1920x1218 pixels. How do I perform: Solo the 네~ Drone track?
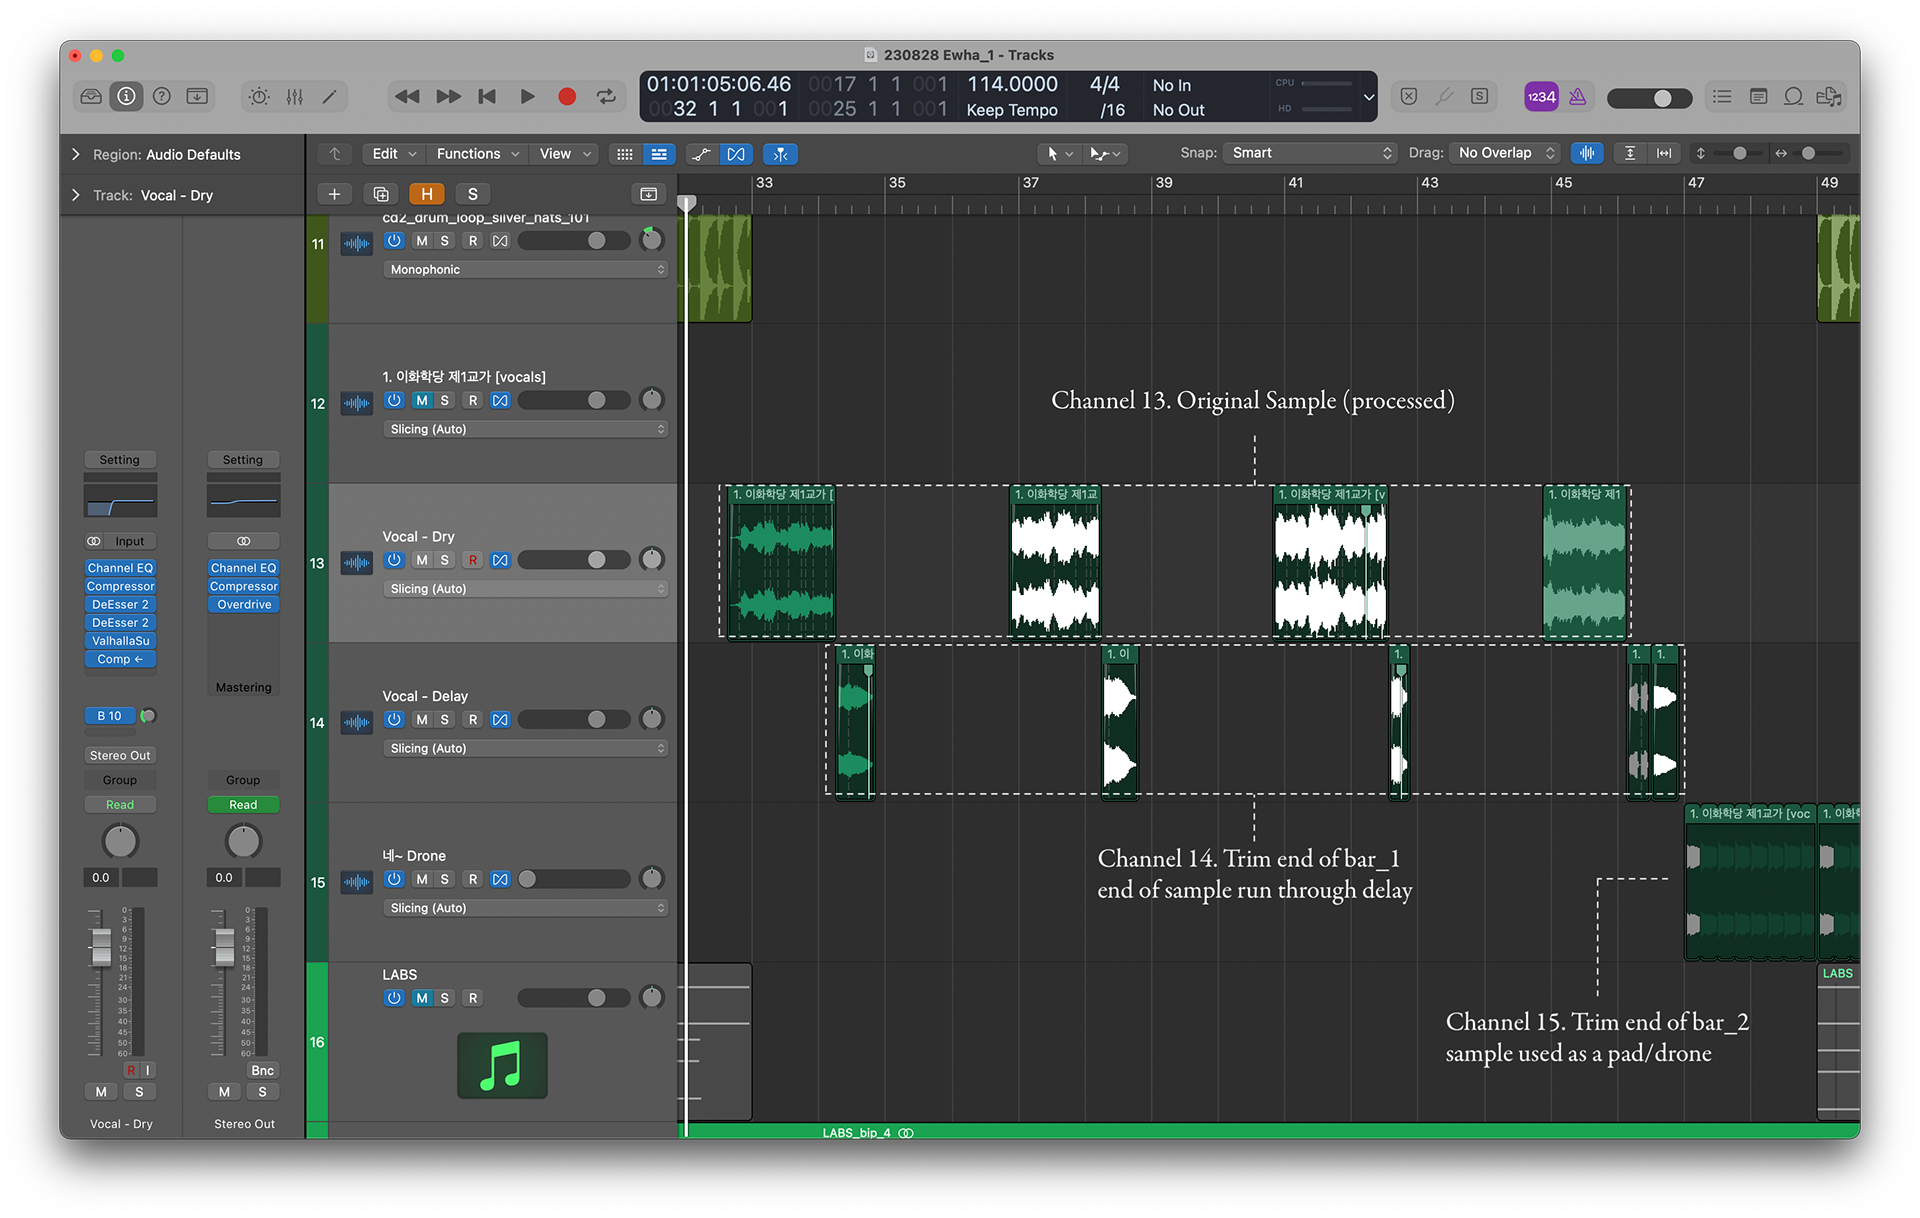tap(445, 880)
